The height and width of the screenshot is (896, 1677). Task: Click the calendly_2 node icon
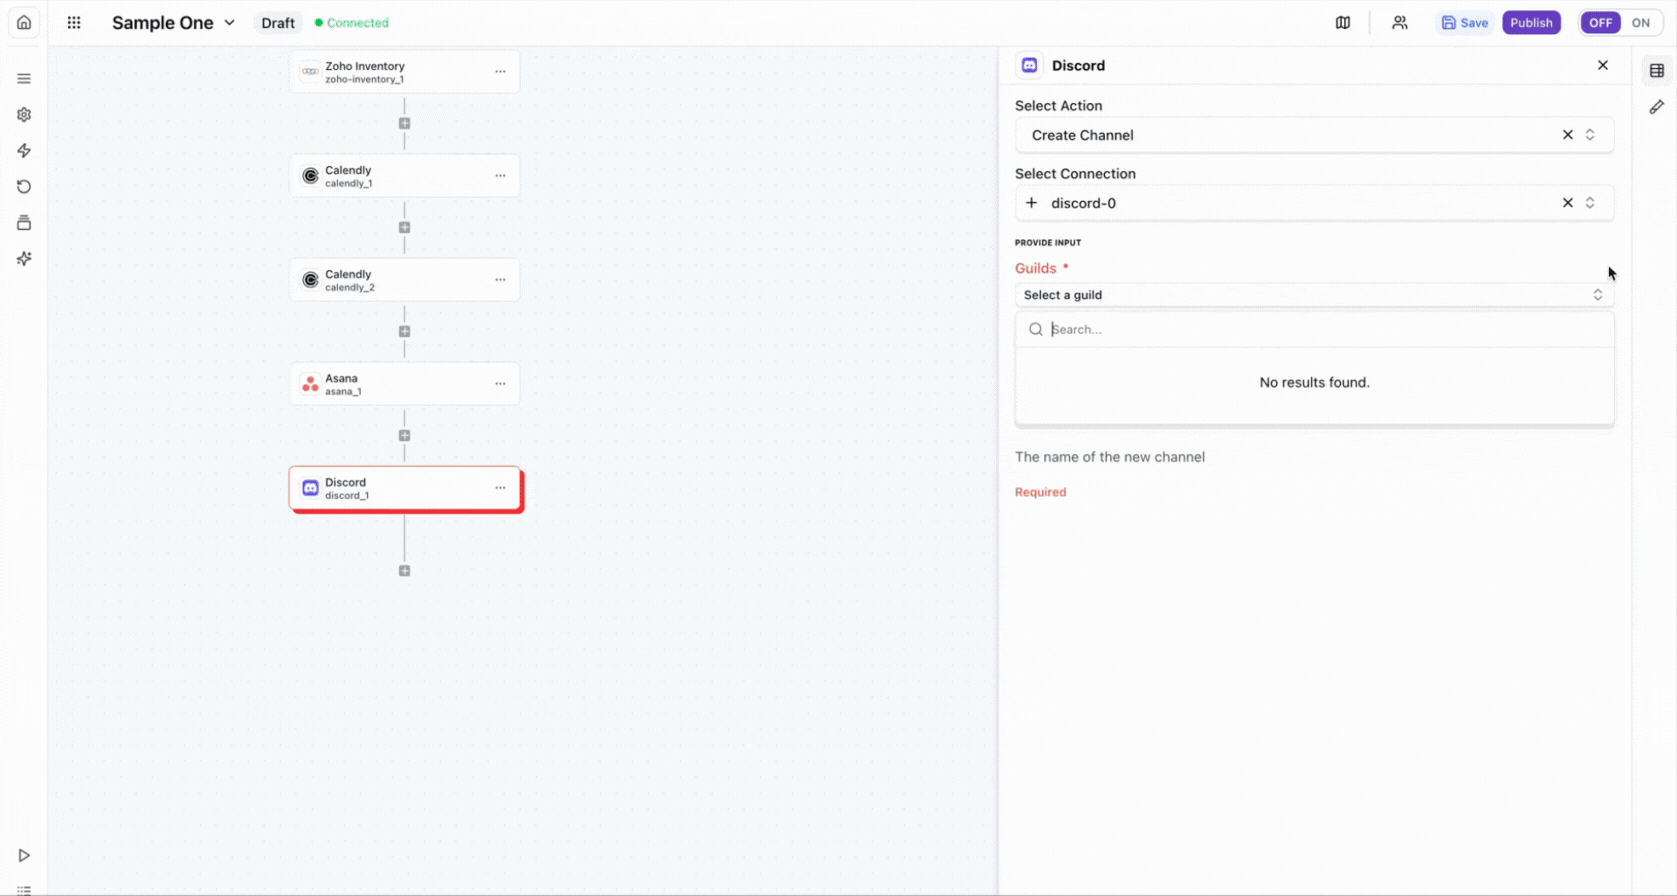[310, 280]
